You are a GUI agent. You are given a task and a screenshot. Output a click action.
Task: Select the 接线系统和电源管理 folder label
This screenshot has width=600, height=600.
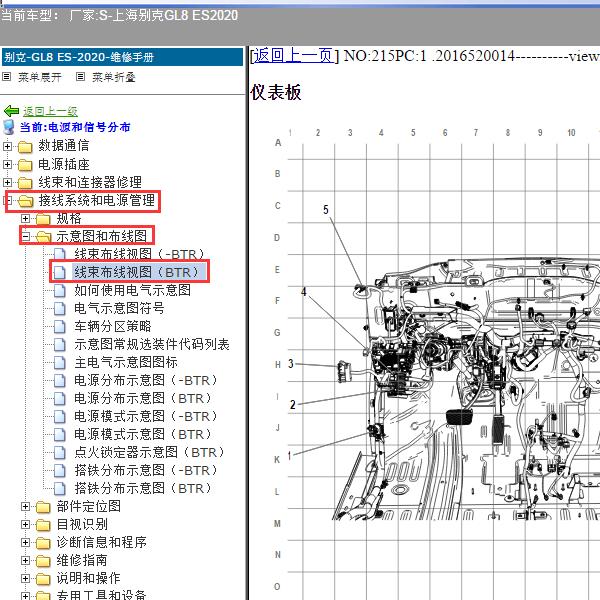pos(96,201)
